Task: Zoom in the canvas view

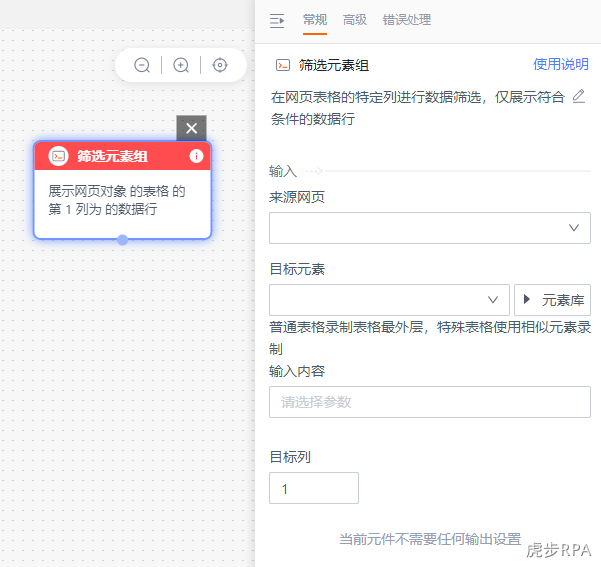Action: 181,65
